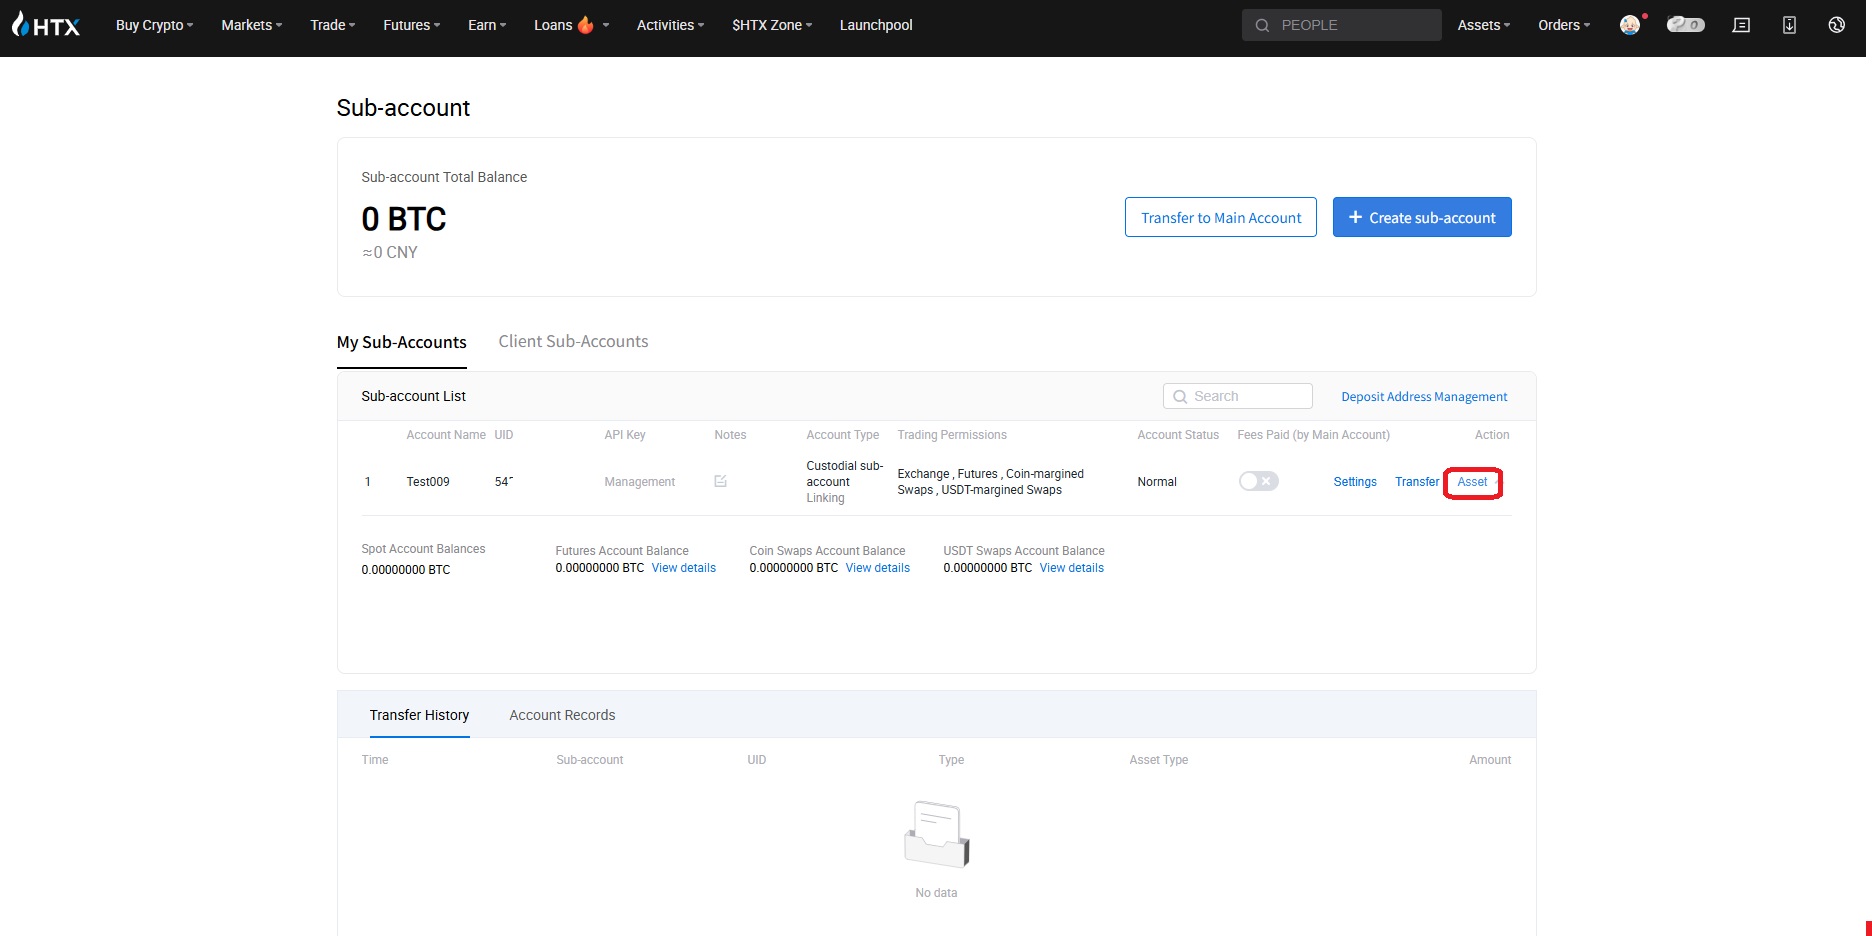Edit notes icon for Test009

pyautogui.click(x=720, y=482)
